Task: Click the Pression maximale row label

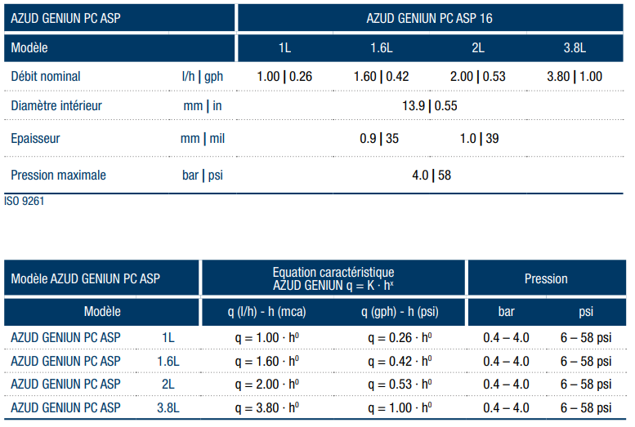Action: click(x=58, y=175)
